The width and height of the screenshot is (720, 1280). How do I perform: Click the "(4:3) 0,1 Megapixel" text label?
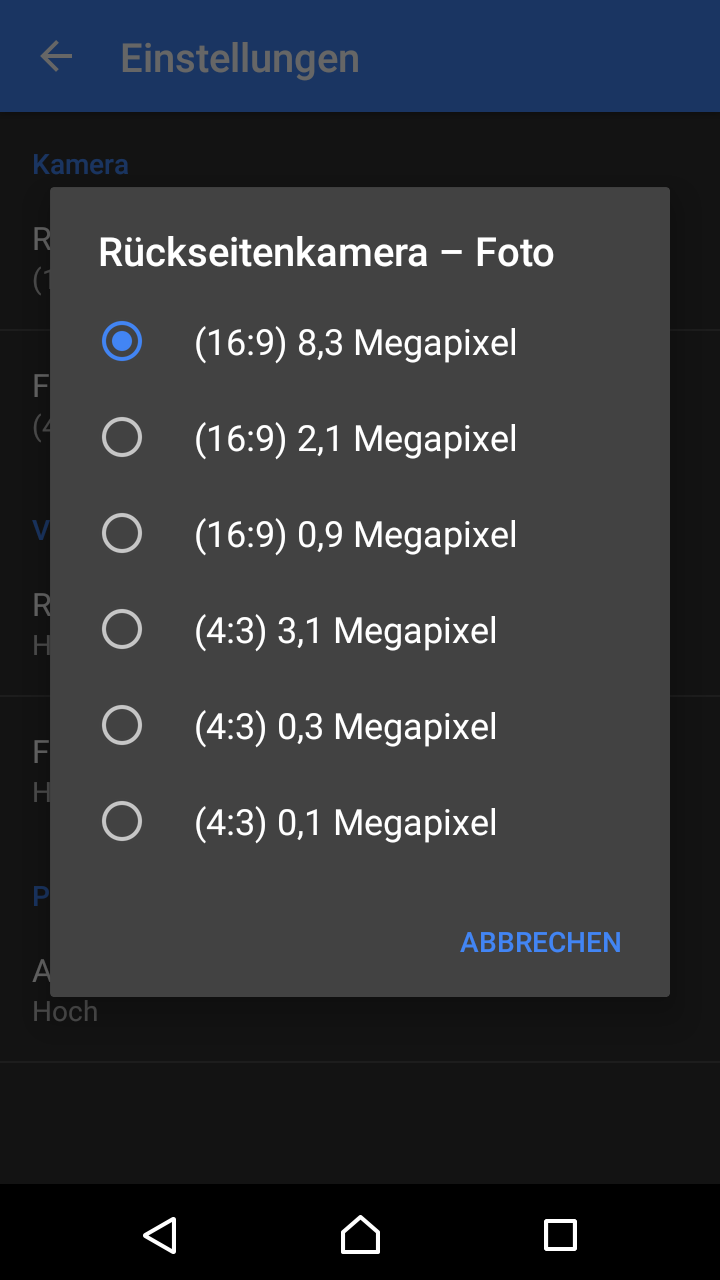pyautogui.click(x=346, y=823)
